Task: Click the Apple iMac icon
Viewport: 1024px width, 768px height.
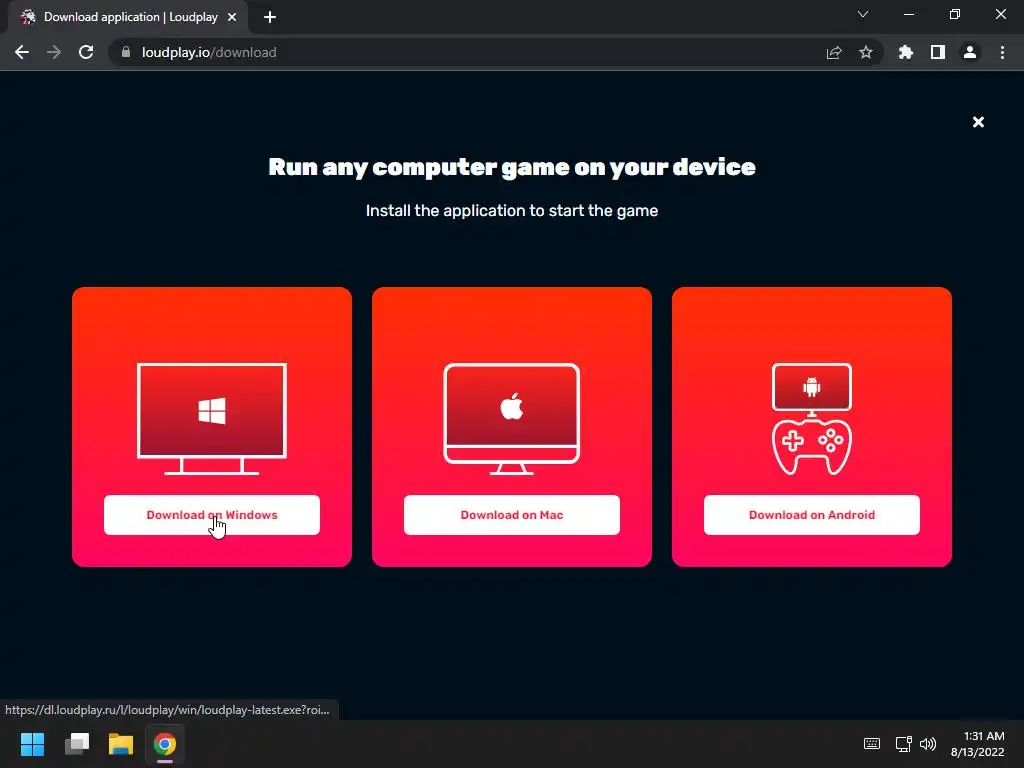Action: (x=511, y=419)
